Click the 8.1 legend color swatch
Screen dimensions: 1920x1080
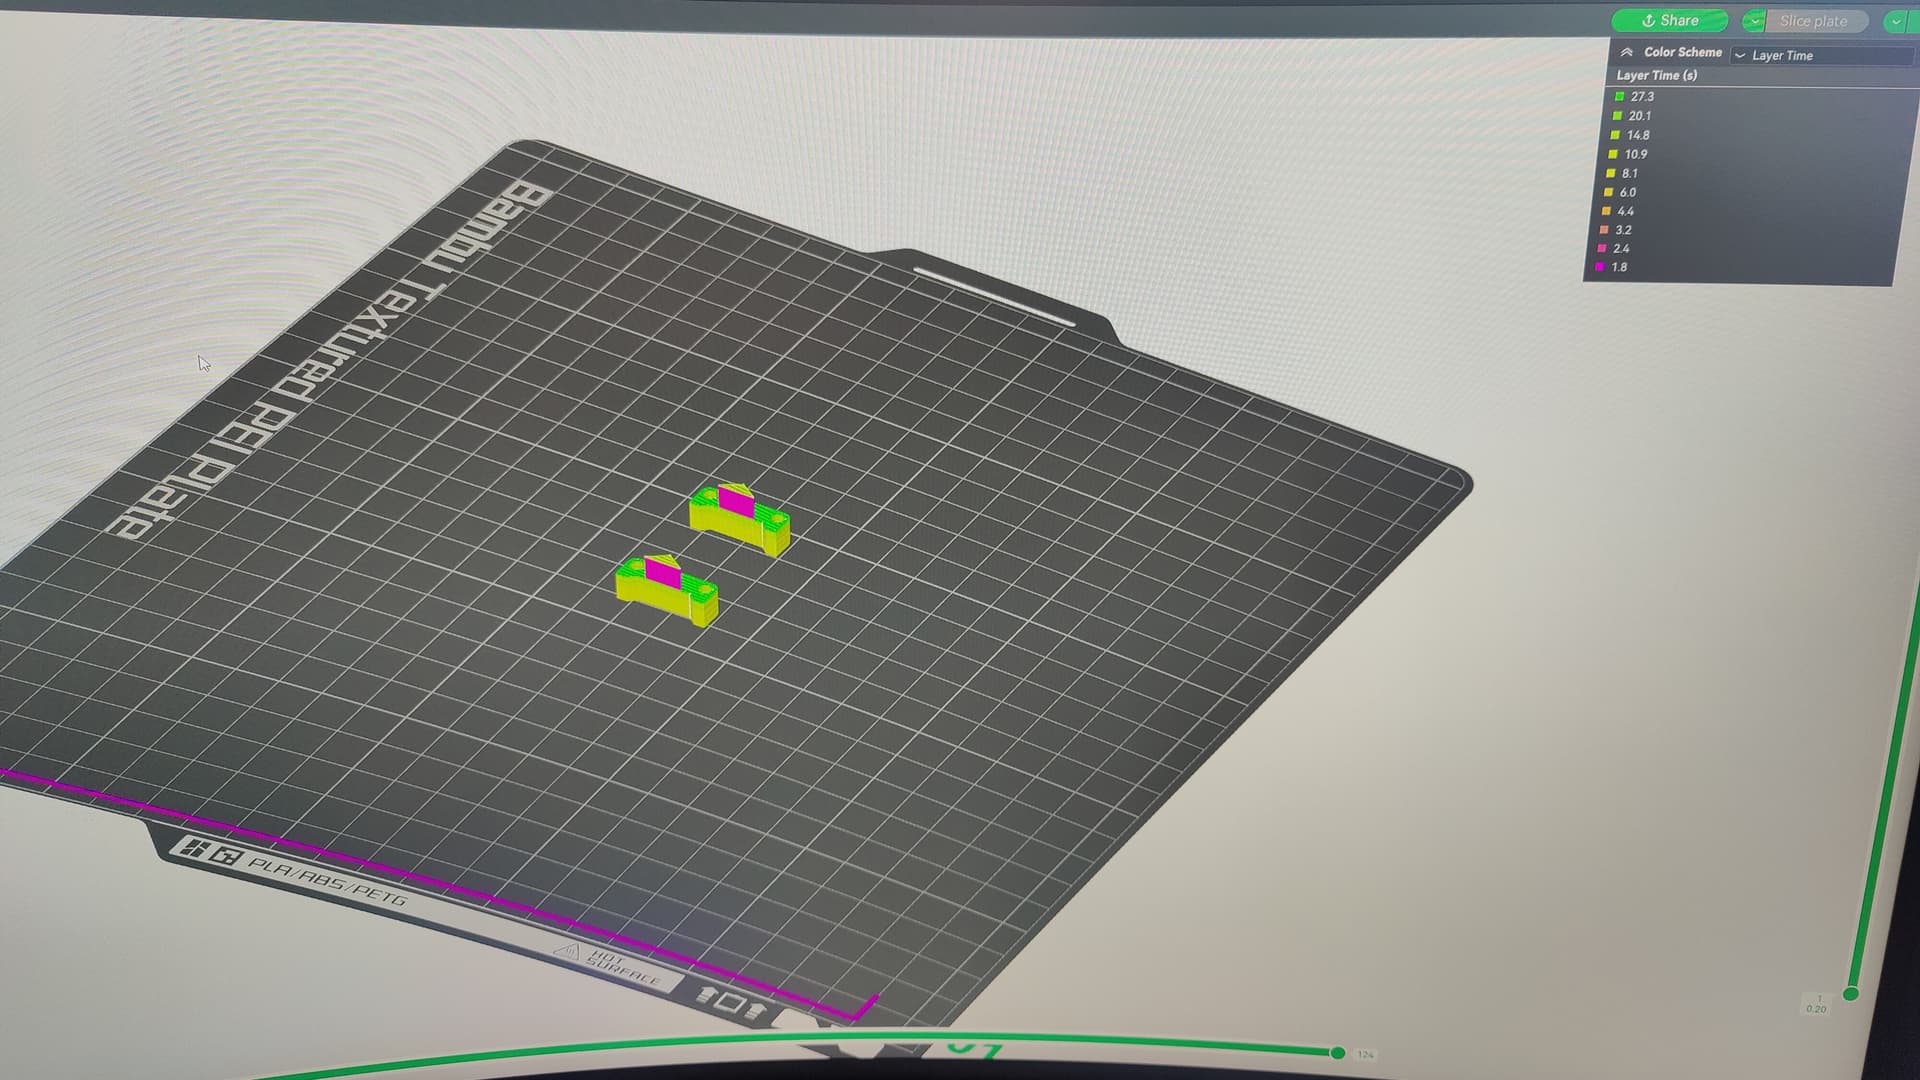point(1611,173)
